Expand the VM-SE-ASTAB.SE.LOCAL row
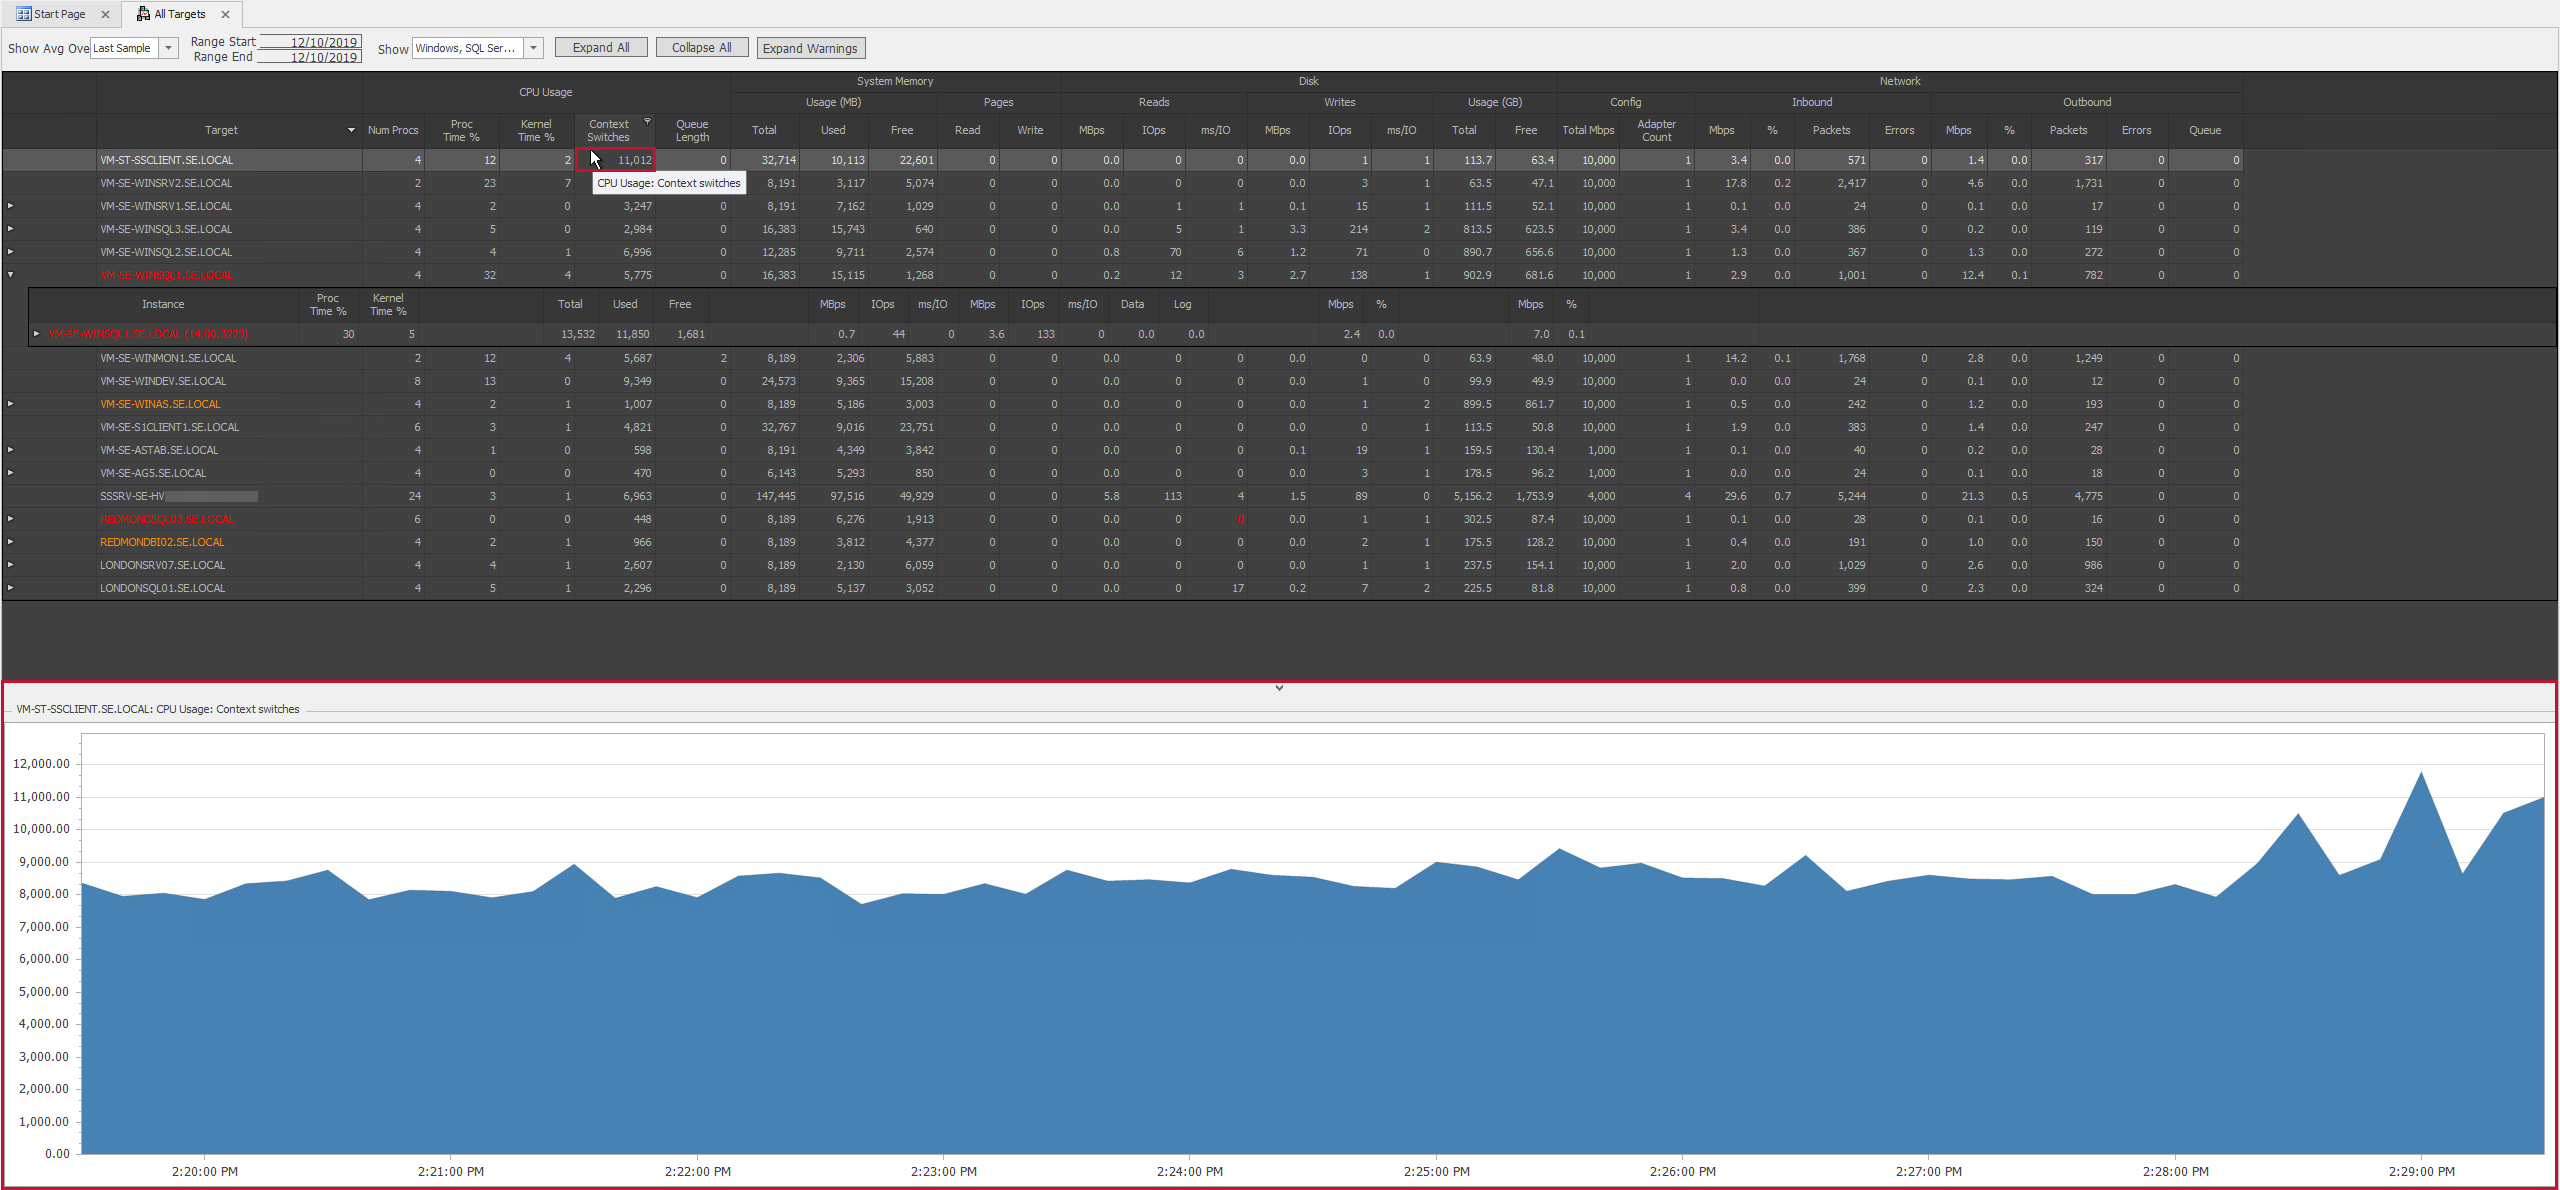 [9, 450]
